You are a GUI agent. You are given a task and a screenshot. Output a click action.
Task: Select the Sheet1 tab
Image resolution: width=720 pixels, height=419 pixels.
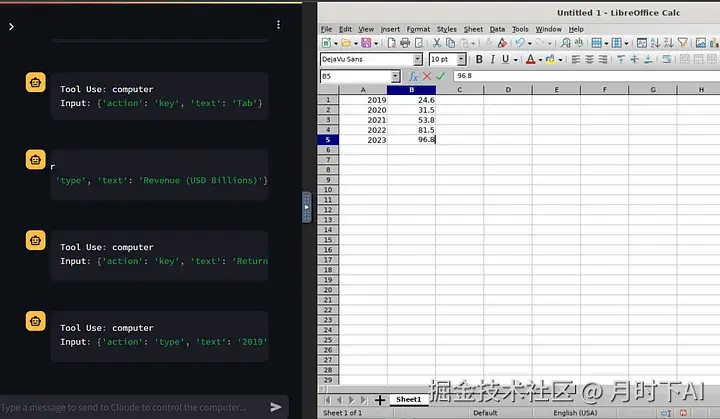408,400
